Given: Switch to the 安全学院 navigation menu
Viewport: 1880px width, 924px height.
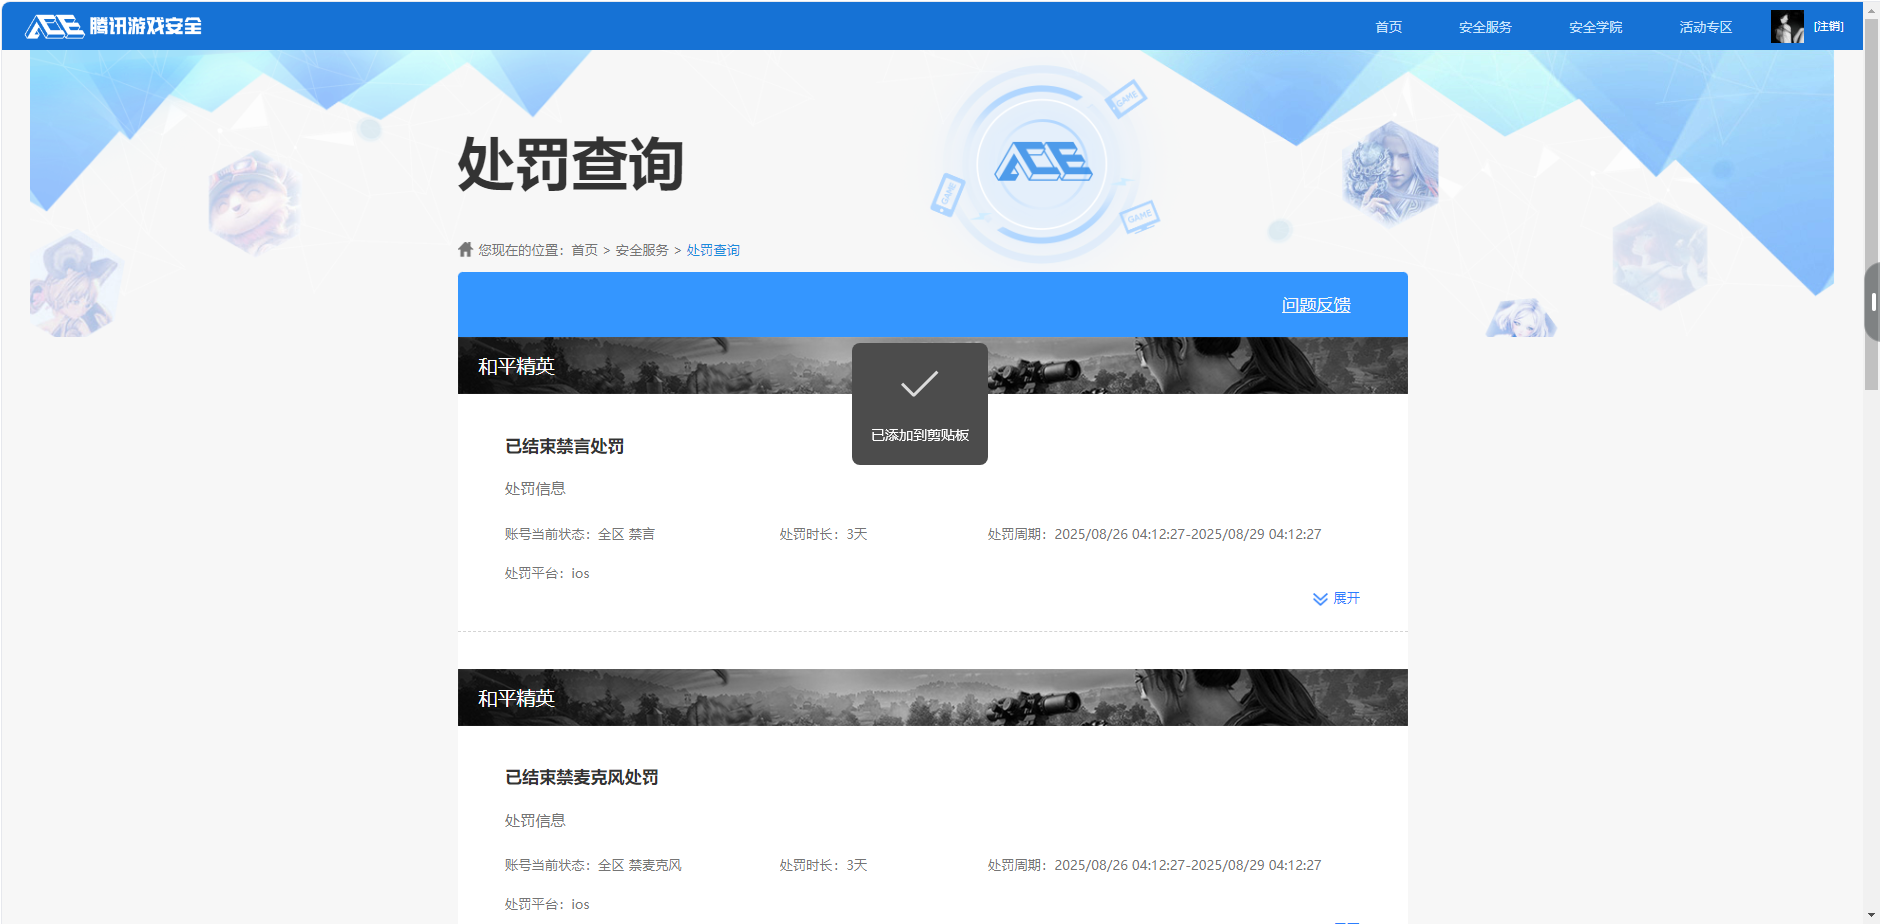Looking at the screenshot, I should click(1595, 27).
